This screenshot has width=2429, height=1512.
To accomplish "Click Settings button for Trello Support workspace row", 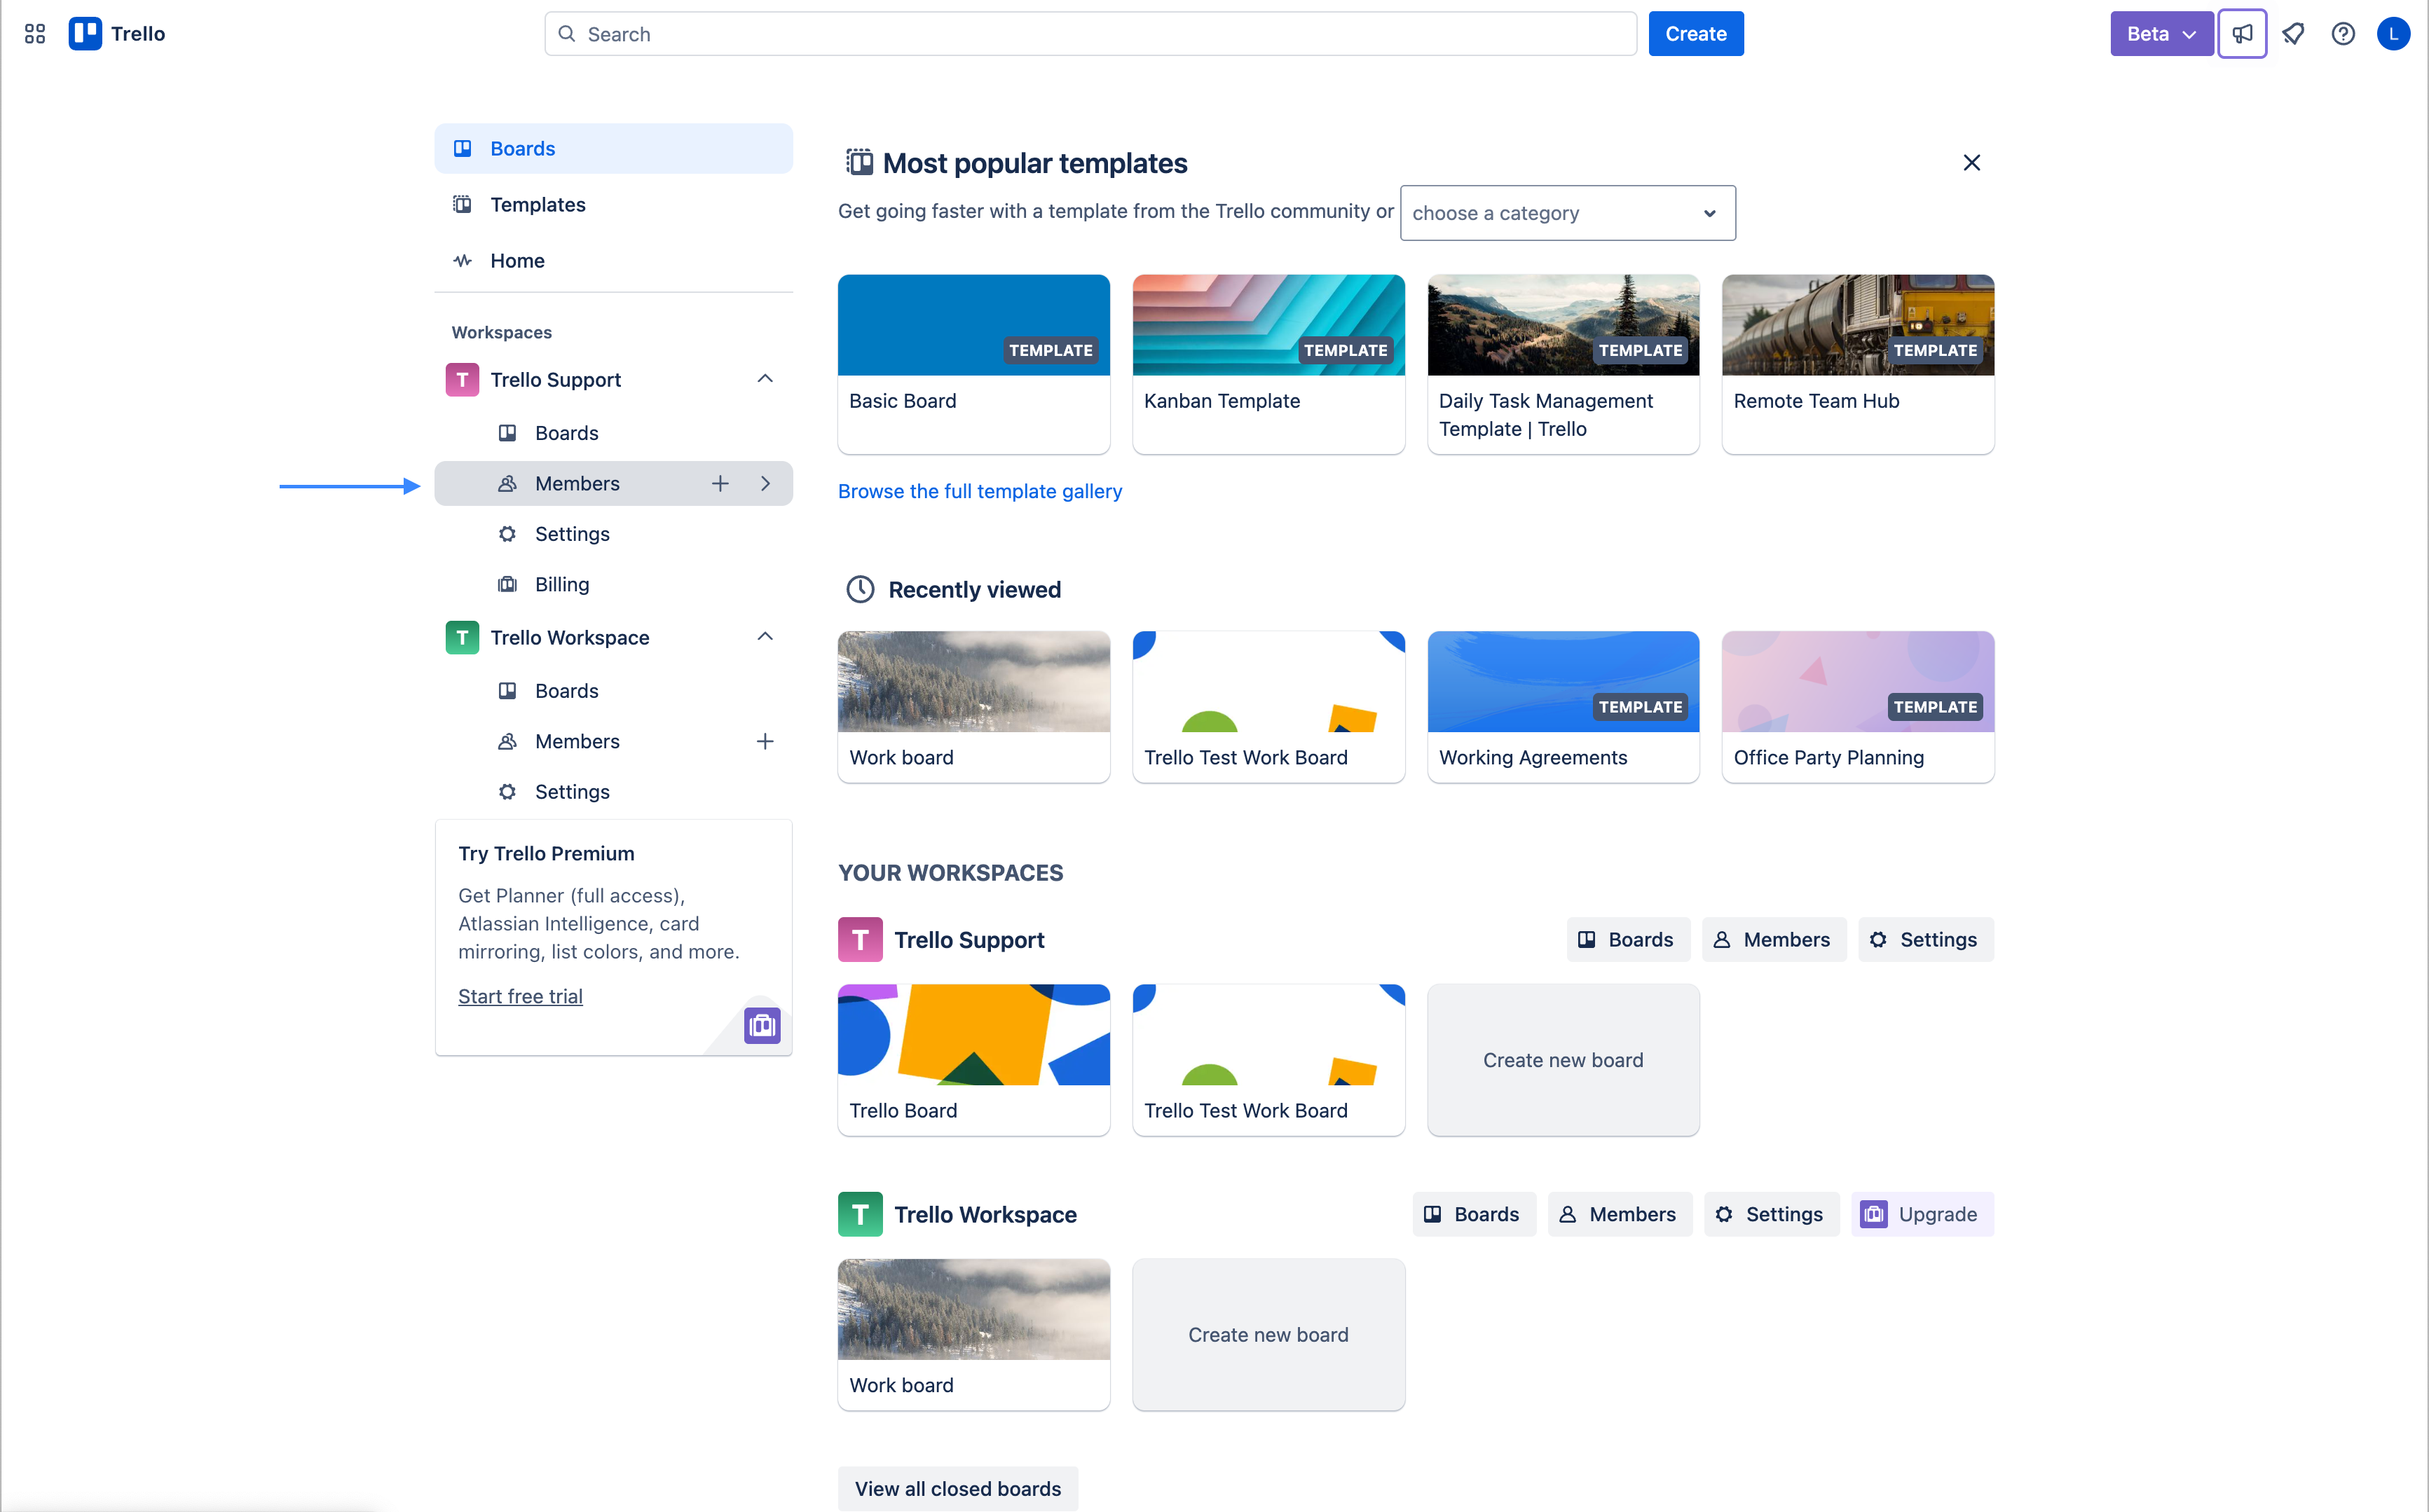I will coord(1925,940).
